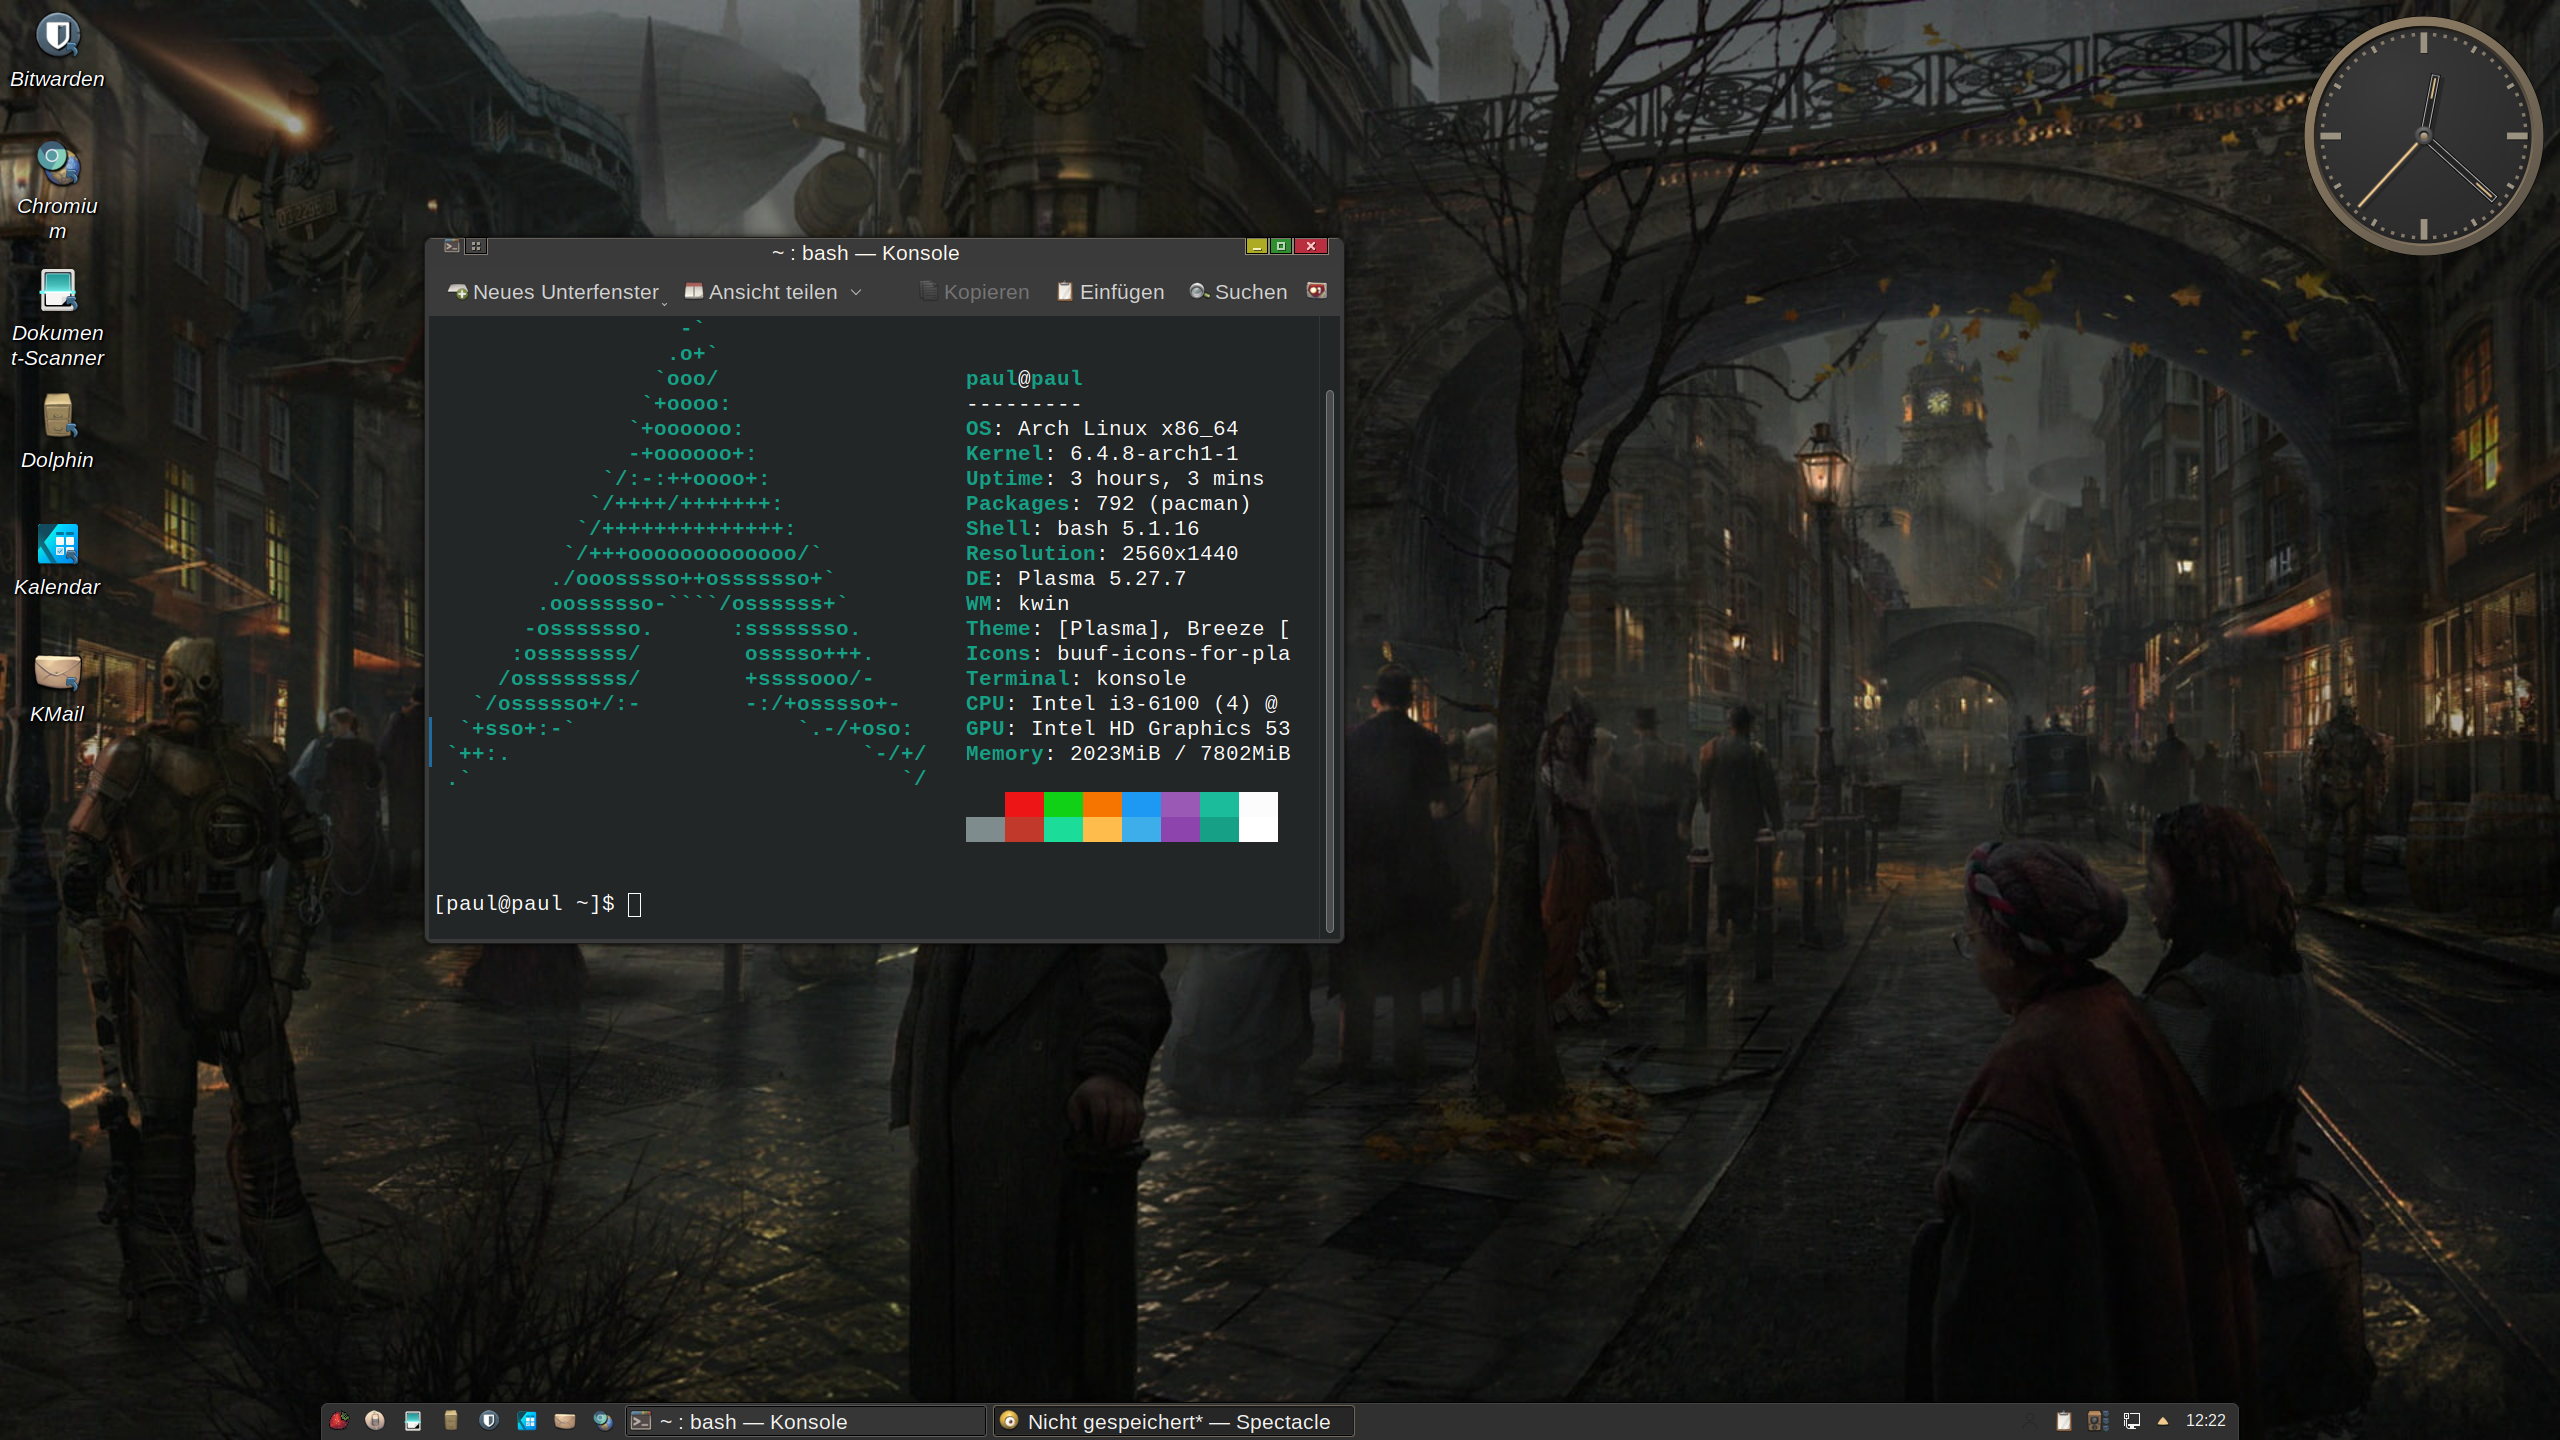Open the network connections tray icon
This screenshot has height=1440, width=2560.
[x=2132, y=1421]
